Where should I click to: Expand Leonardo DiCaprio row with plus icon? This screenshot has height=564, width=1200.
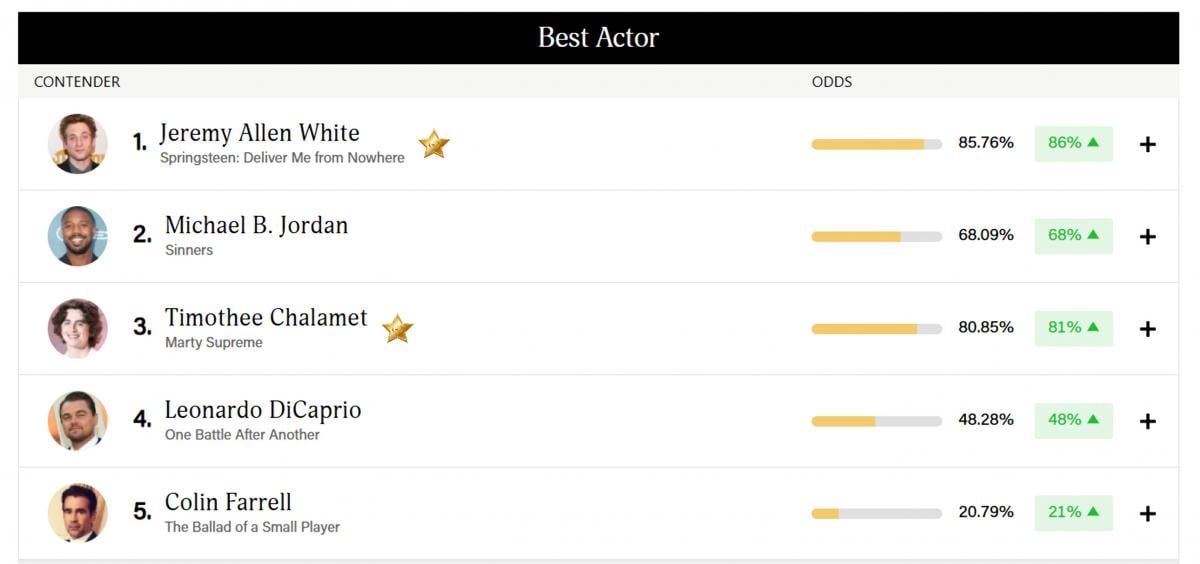(x=1148, y=421)
